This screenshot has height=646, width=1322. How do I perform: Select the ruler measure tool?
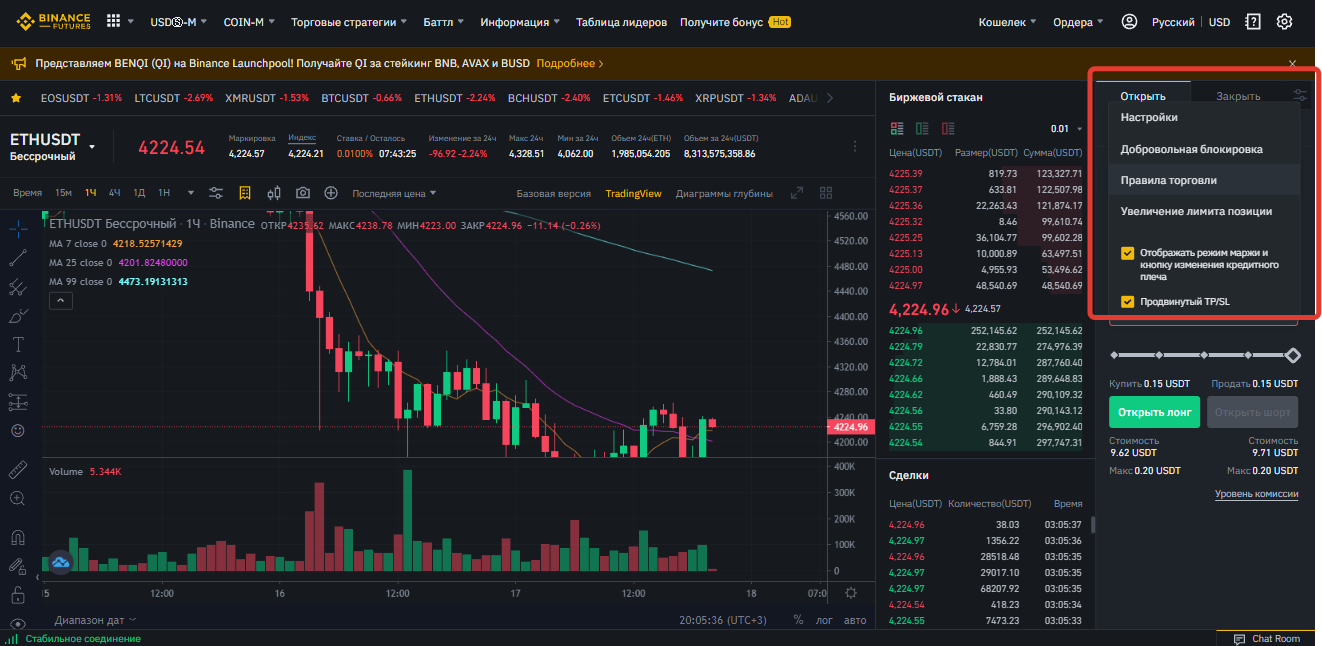click(x=18, y=469)
